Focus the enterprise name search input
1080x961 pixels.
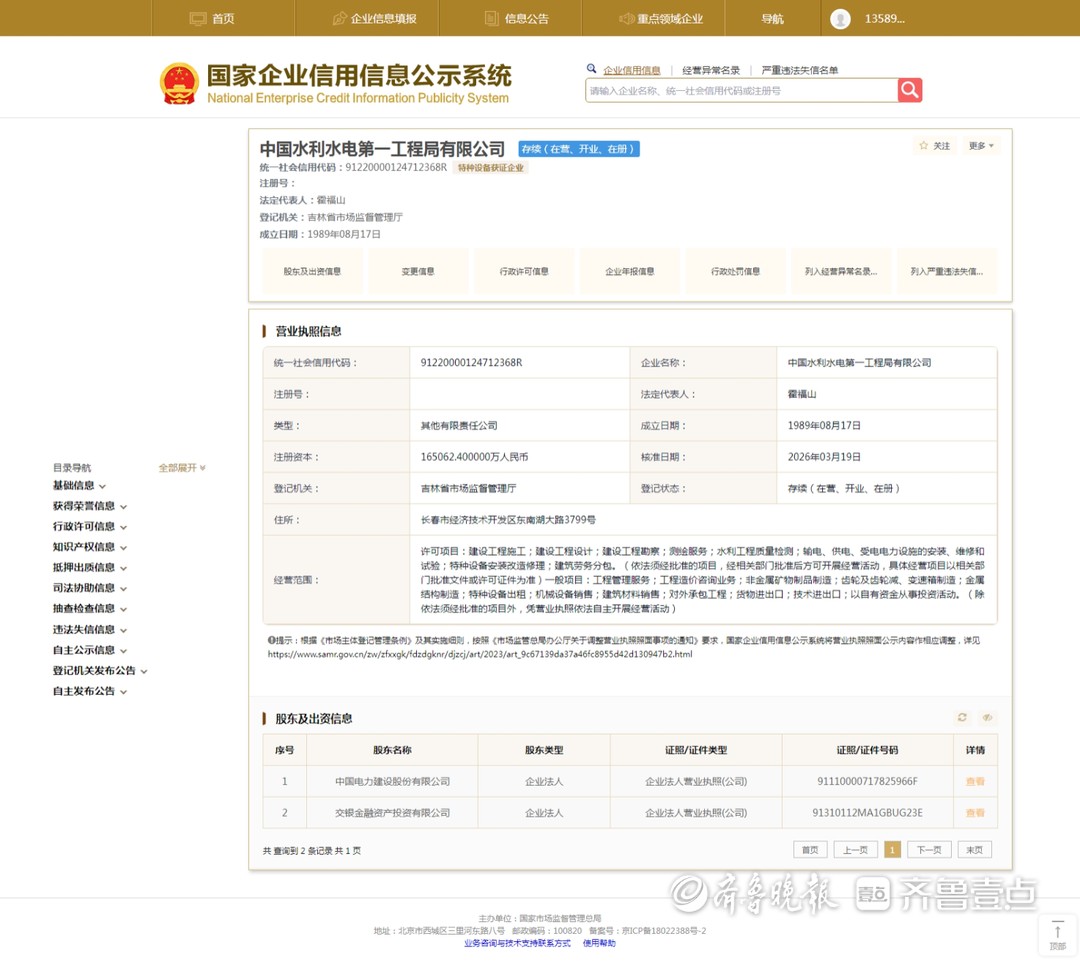coord(741,90)
